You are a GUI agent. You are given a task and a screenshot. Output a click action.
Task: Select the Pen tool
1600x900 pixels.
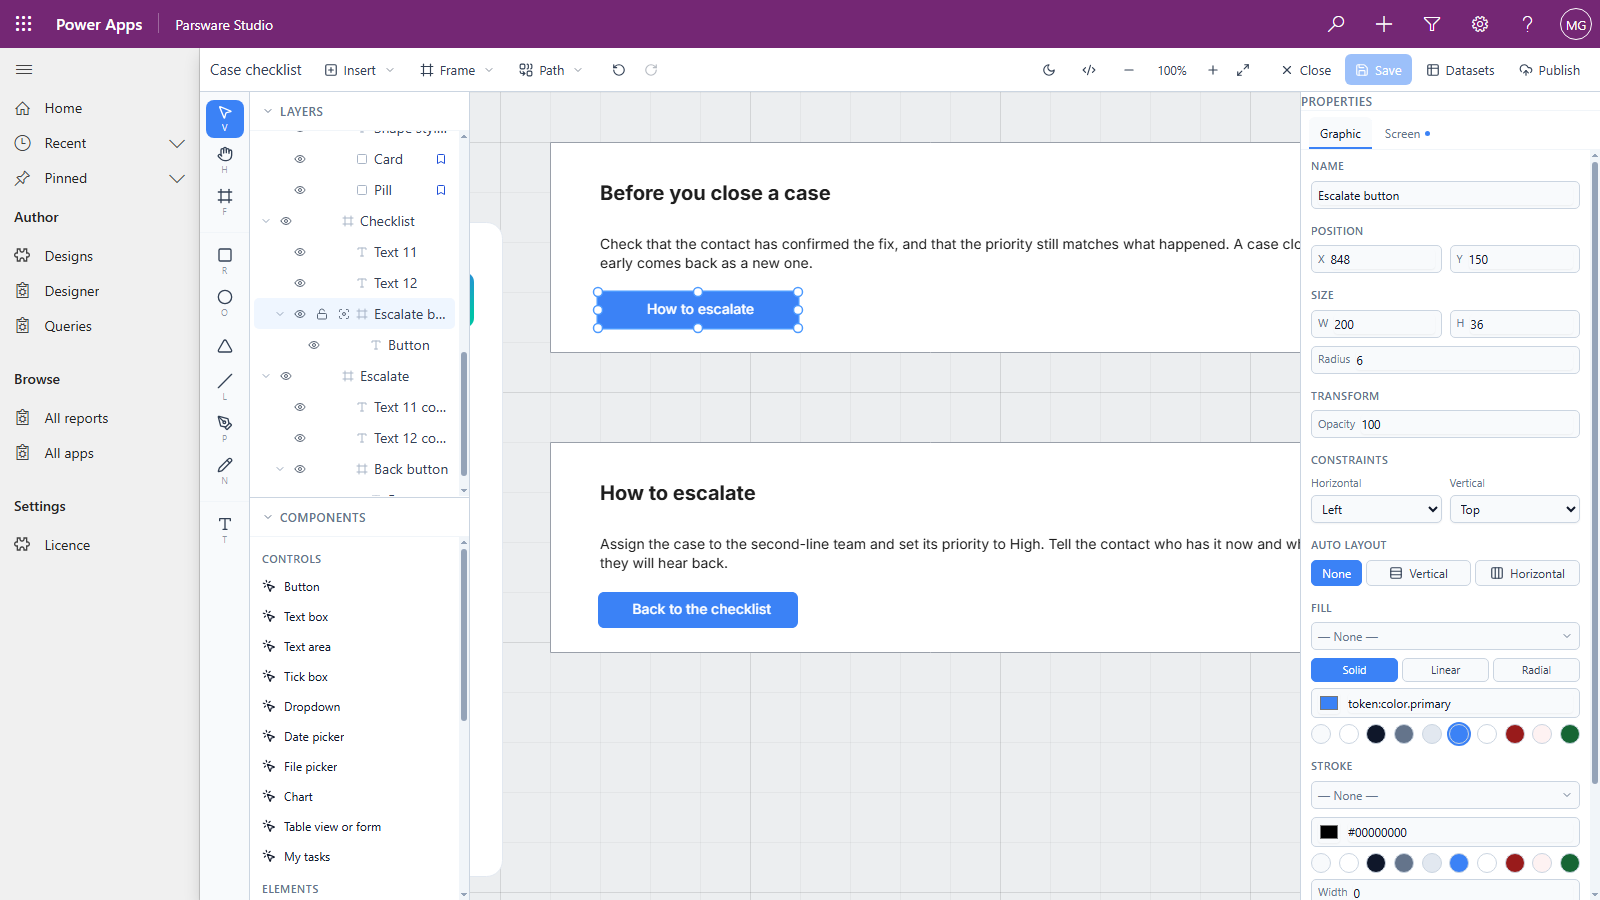click(225, 428)
